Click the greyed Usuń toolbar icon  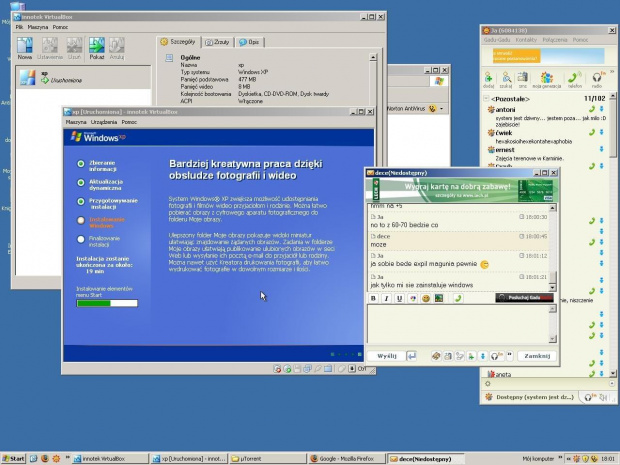click(74, 48)
